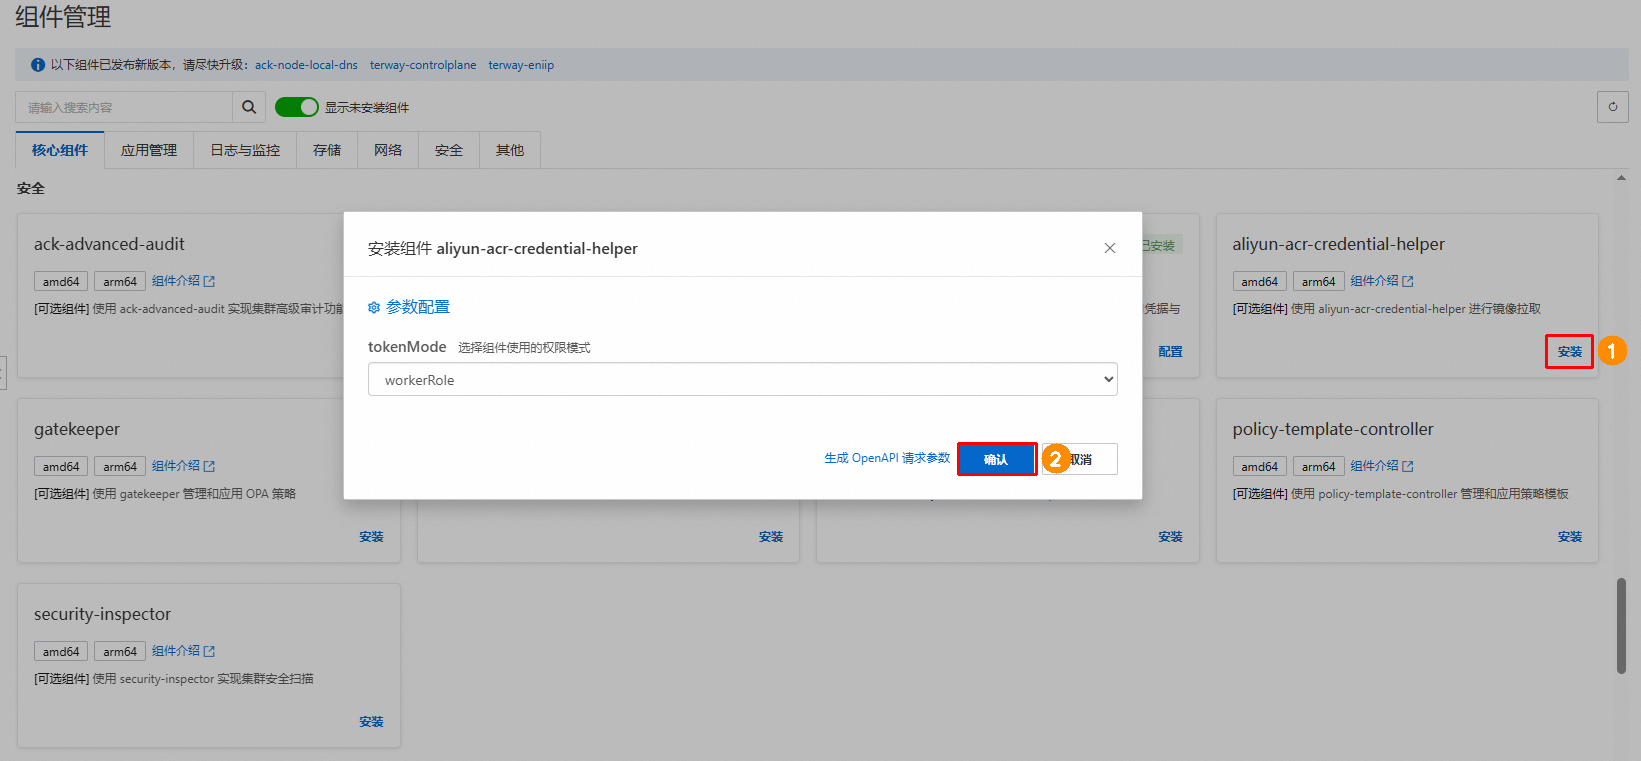Switch to the 应用管理 tab

click(149, 150)
